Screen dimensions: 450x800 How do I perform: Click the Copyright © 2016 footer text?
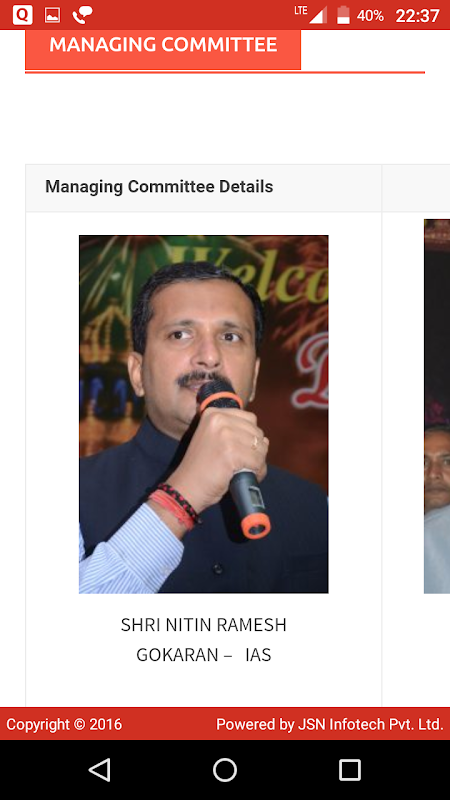64,724
